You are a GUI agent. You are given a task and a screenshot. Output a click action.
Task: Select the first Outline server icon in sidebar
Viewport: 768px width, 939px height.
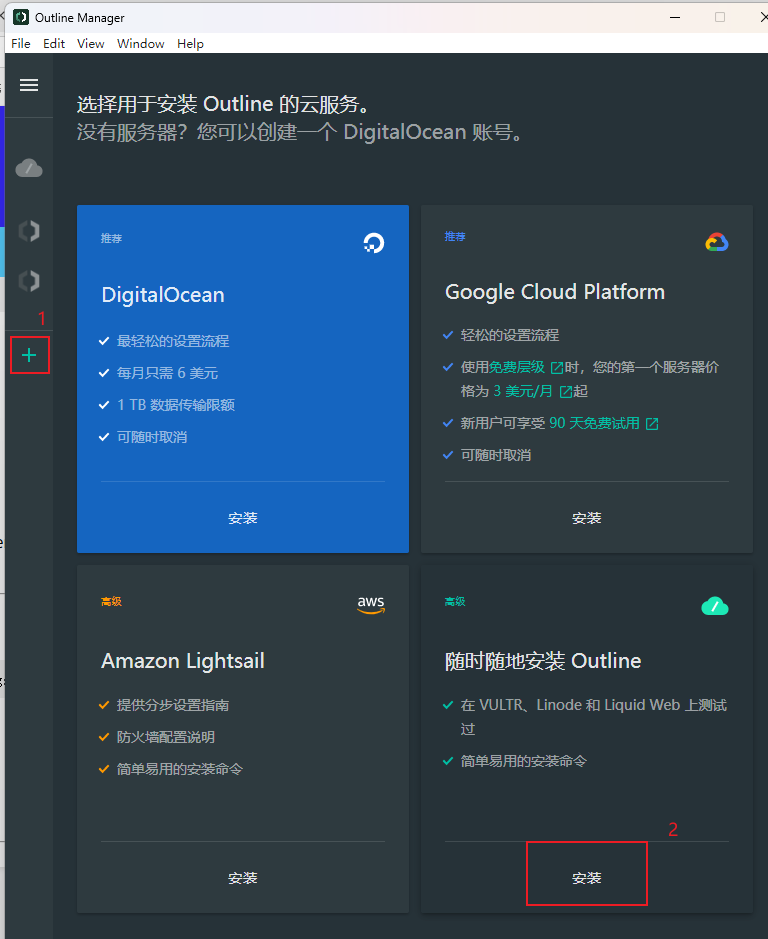29,231
